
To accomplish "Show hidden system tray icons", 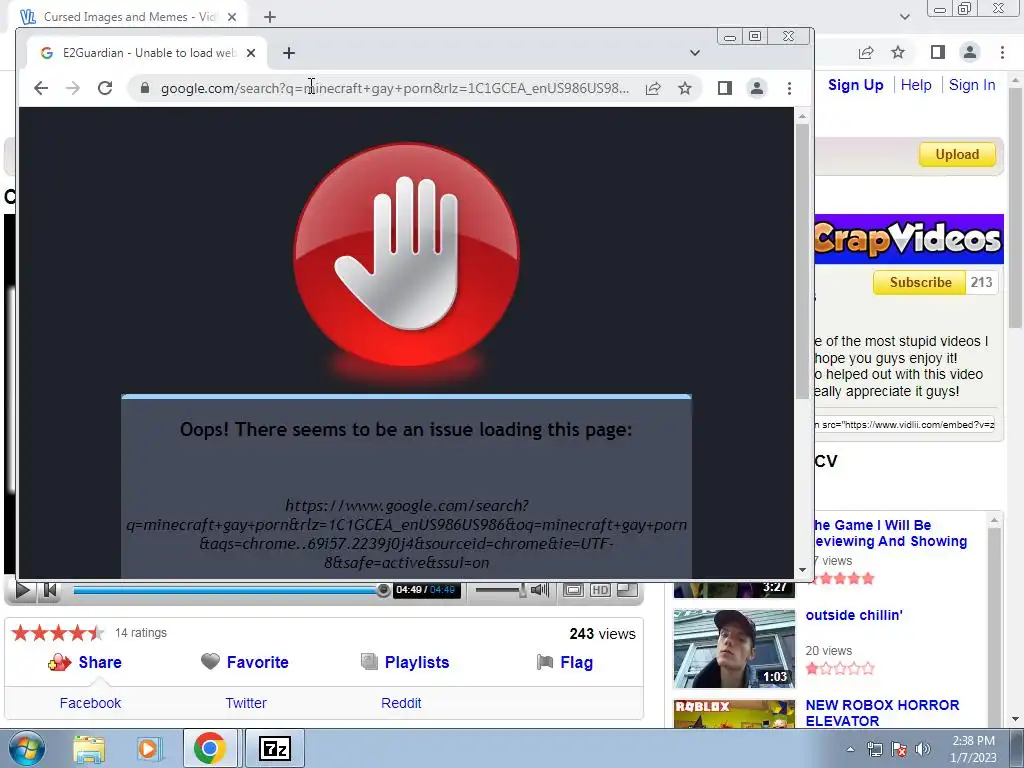I will 850,749.
